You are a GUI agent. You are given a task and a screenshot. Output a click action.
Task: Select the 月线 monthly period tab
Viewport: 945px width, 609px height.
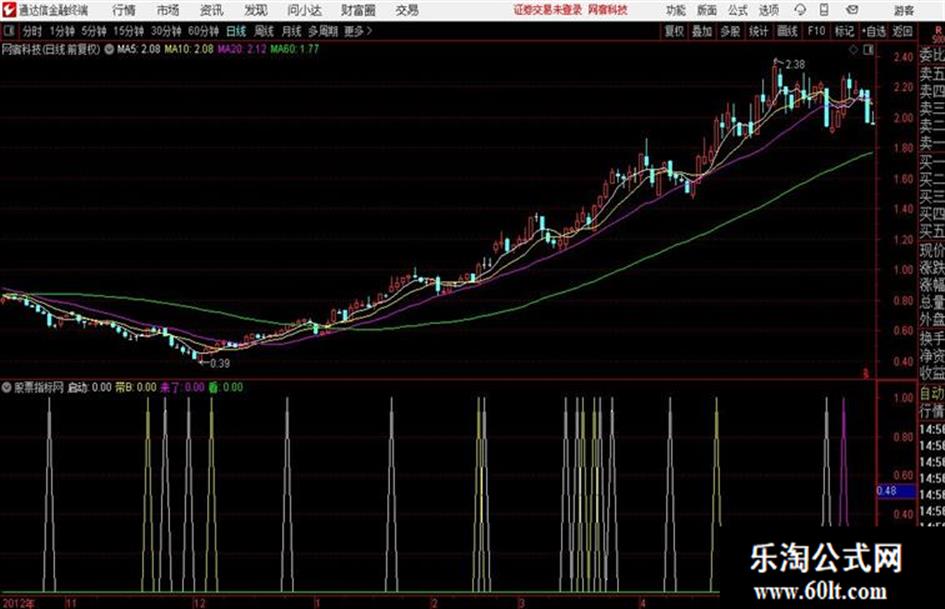pos(292,31)
